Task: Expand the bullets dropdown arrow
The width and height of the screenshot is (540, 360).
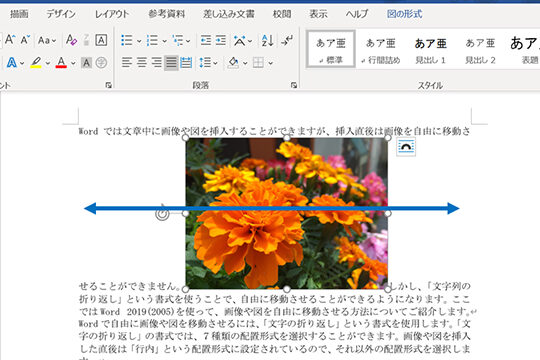Action: [139, 41]
